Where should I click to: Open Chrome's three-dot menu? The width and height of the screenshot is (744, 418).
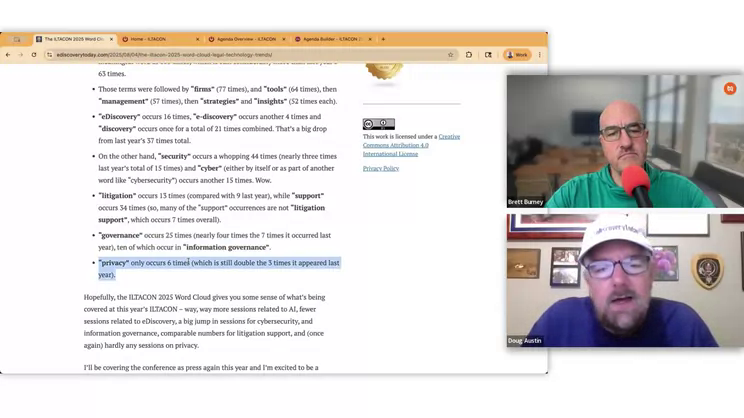539,55
